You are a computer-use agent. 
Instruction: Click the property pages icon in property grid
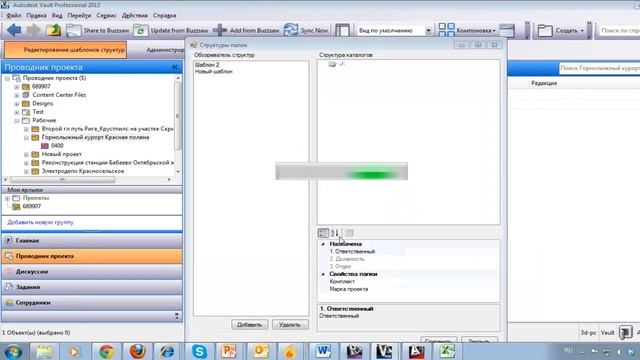[349, 233]
